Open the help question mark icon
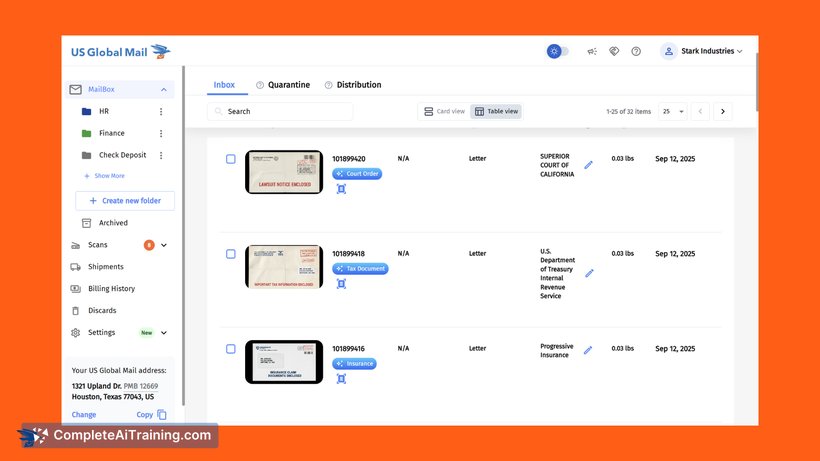The image size is (820, 461). click(636, 51)
